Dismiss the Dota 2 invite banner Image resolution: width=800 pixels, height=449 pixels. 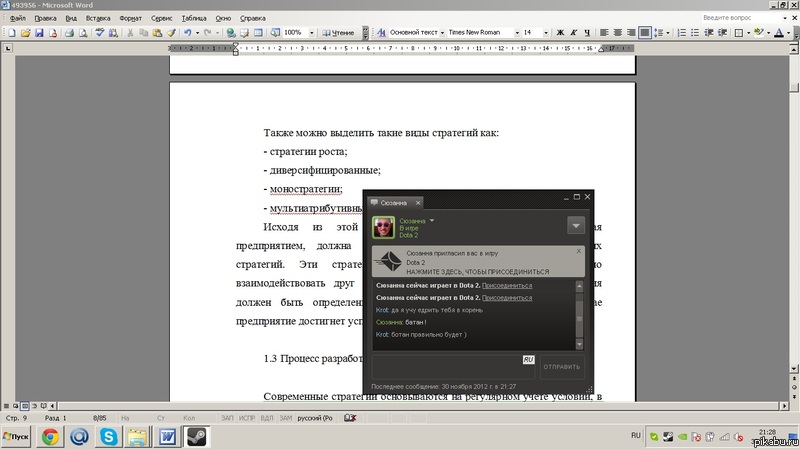click(x=579, y=251)
